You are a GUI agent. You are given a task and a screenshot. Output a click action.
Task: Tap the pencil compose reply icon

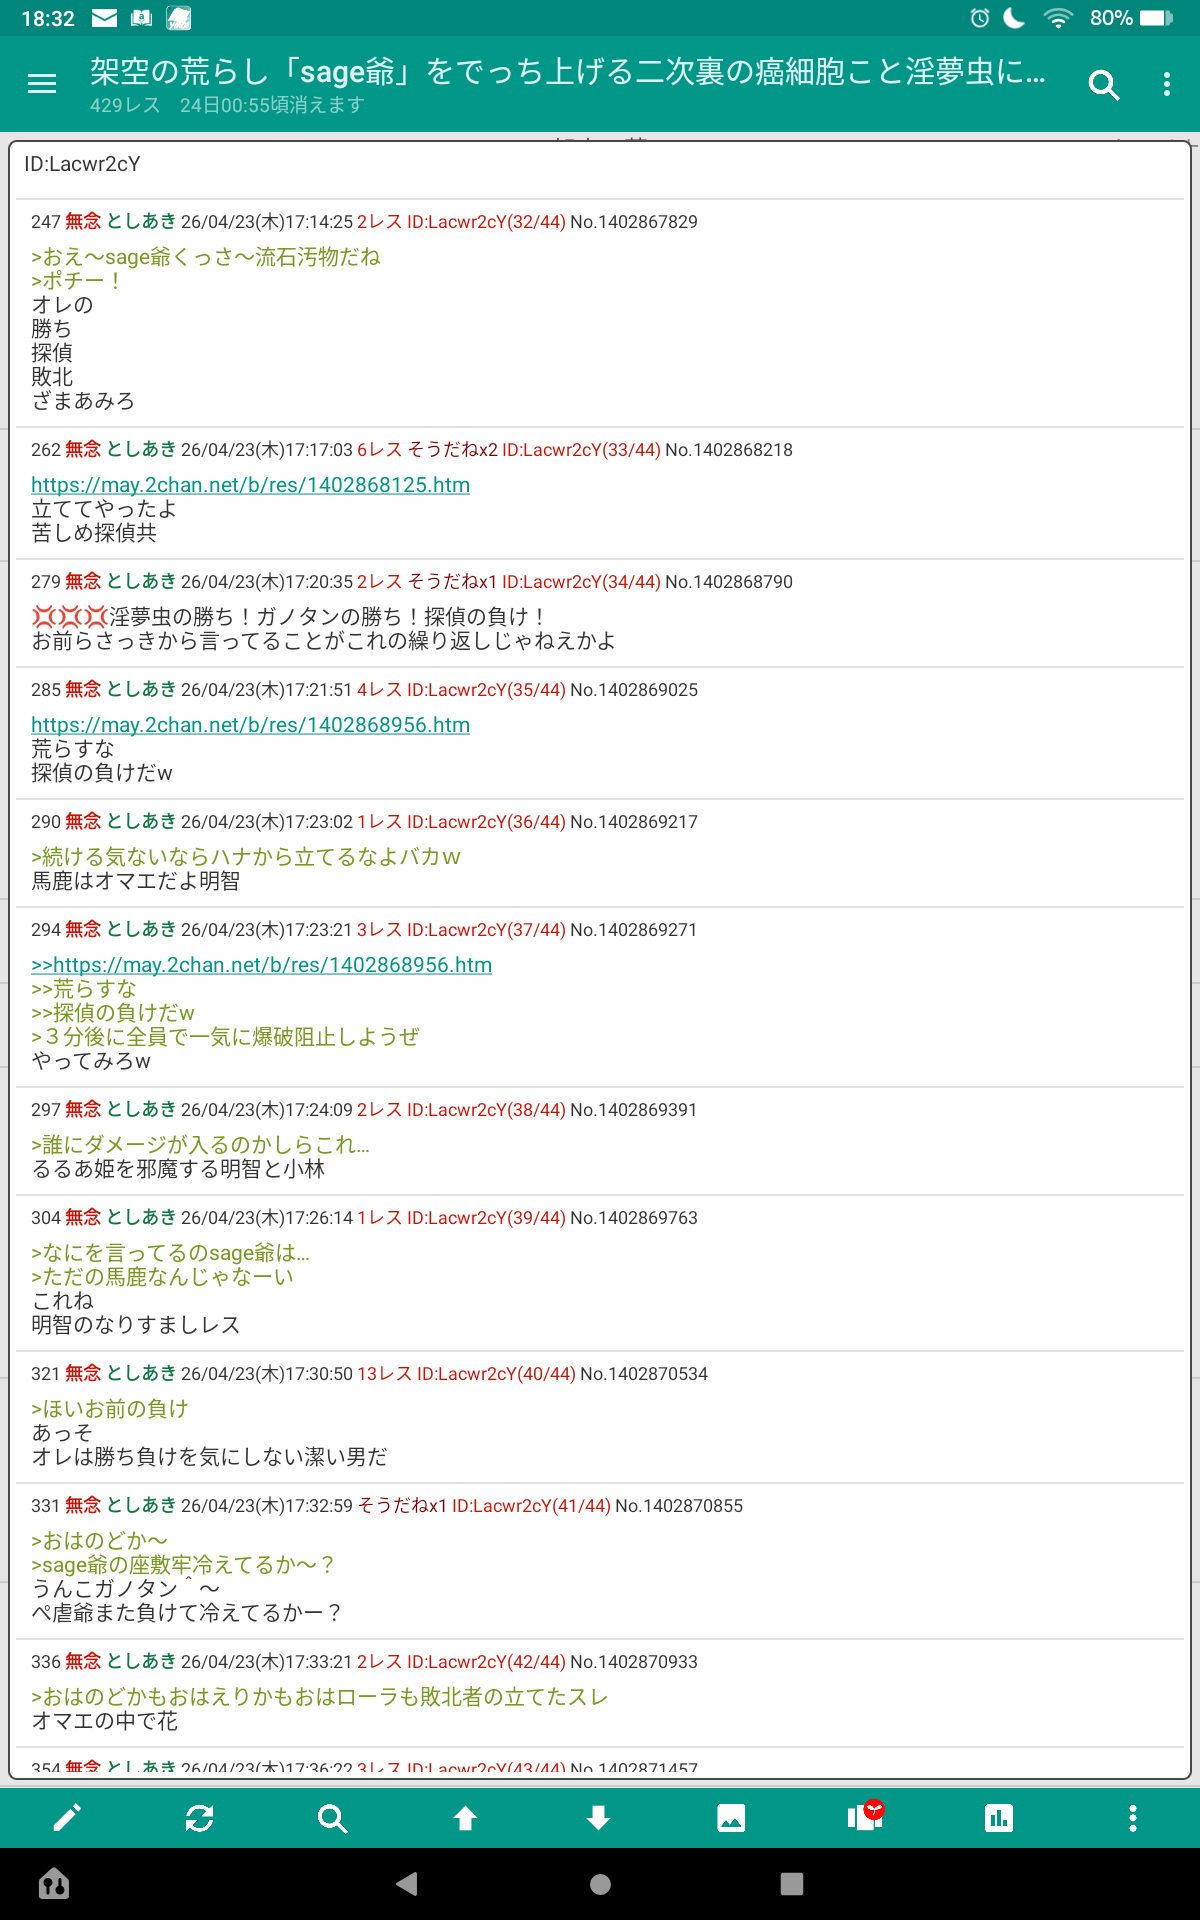67,1818
